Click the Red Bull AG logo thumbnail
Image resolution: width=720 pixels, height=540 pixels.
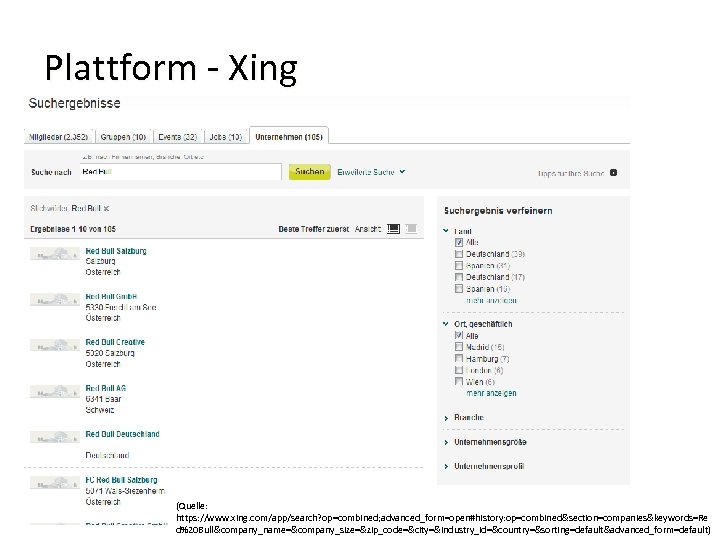pyautogui.click(x=55, y=391)
